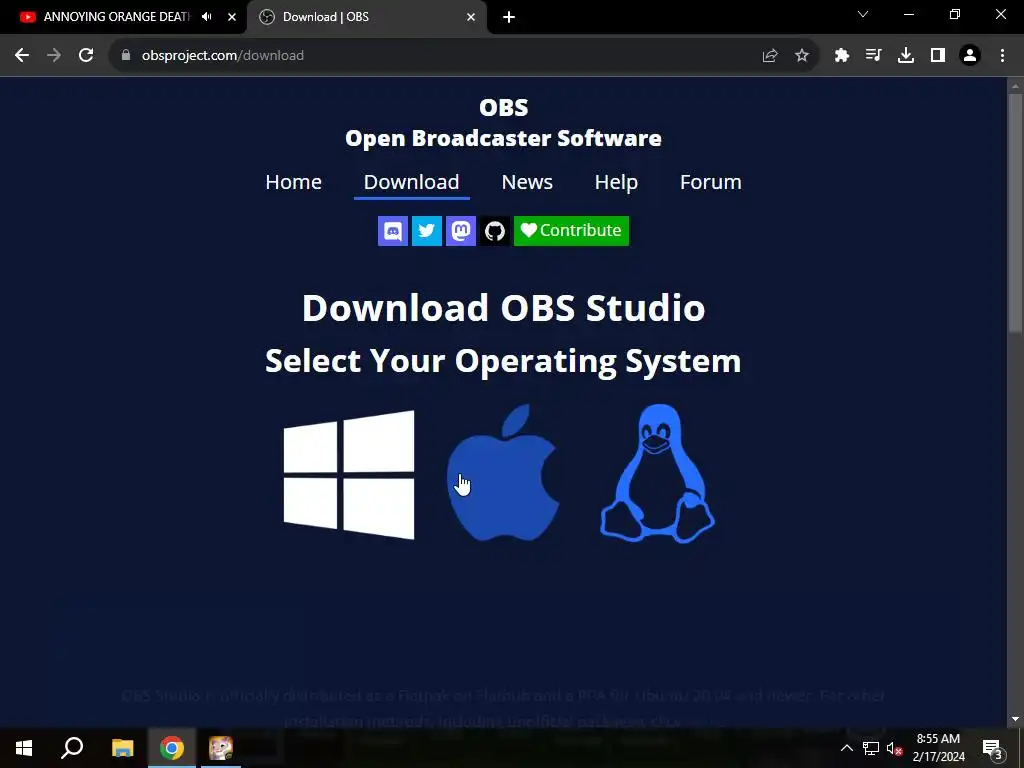
Task: Open the Chrome three-dot menu
Action: (1002, 56)
